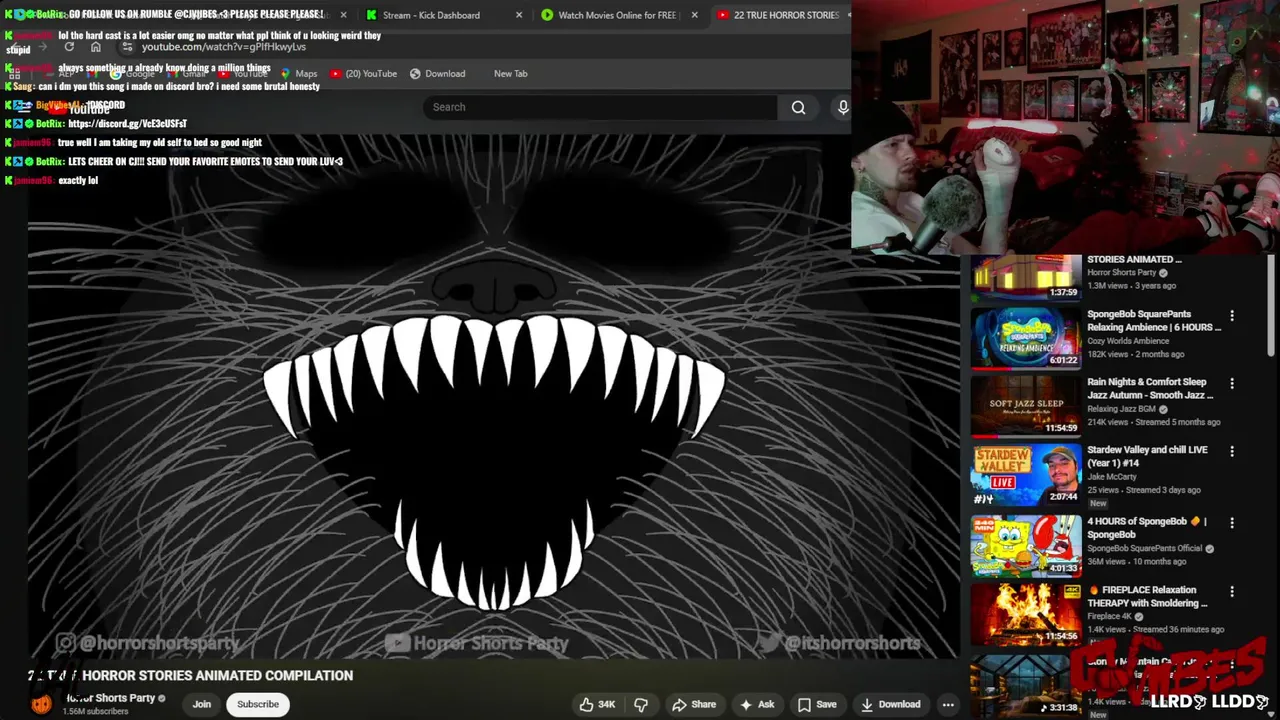Click the YouTube search magnifier button
This screenshot has width=1280, height=720.
coord(798,107)
